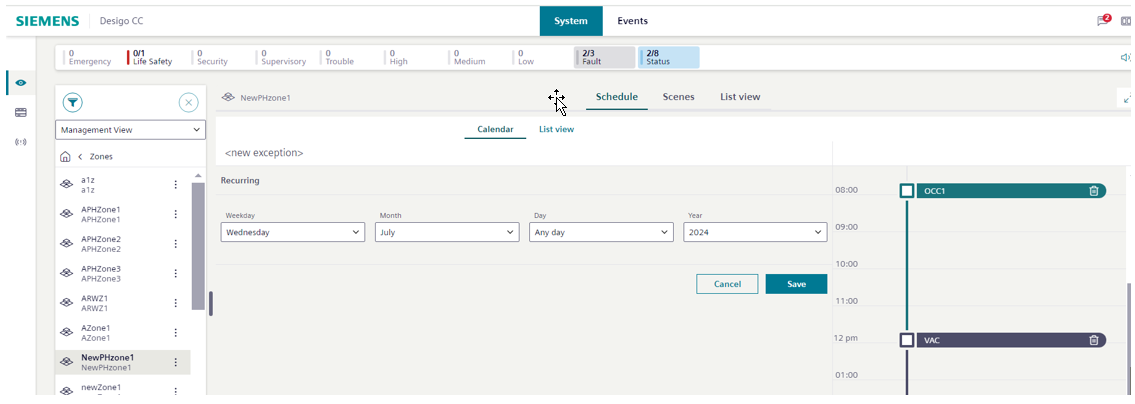Image resolution: width=1135 pixels, height=404 pixels.
Task: Open the filter icon above Management View
Action: pos(73,102)
